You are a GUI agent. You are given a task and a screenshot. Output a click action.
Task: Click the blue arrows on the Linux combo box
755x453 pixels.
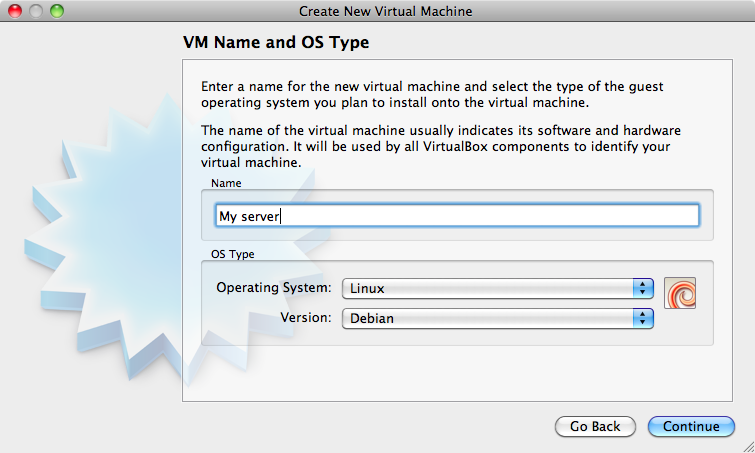pos(643,288)
